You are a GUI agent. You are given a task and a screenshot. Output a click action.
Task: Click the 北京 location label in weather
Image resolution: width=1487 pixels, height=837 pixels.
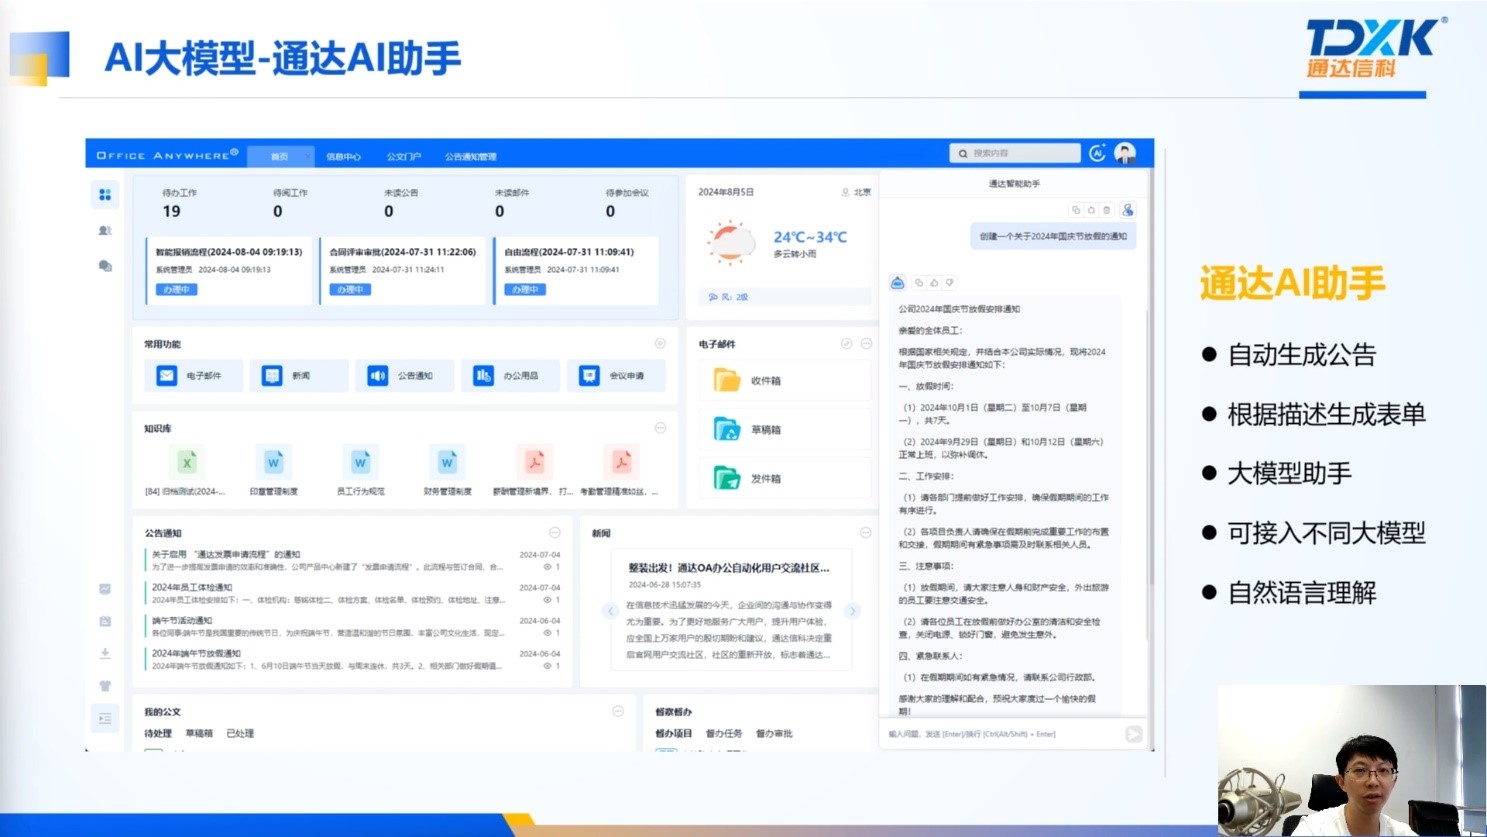click(x=862, y=192)
